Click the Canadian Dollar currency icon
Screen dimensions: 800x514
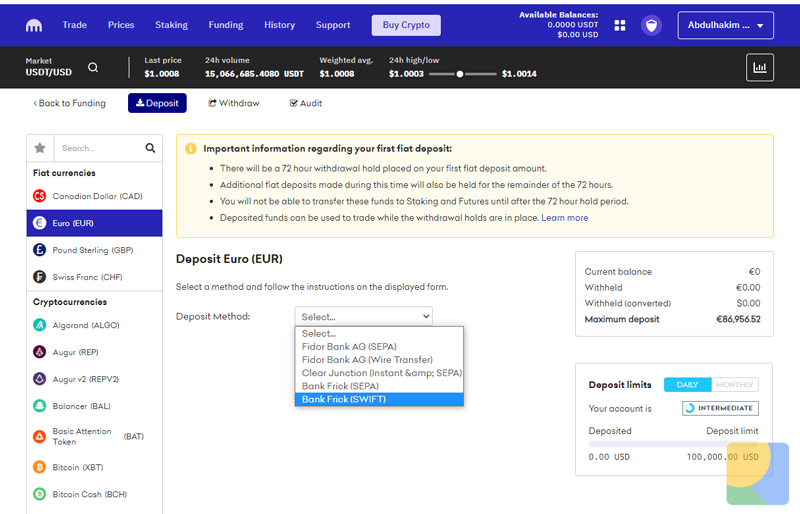[40, 196]
